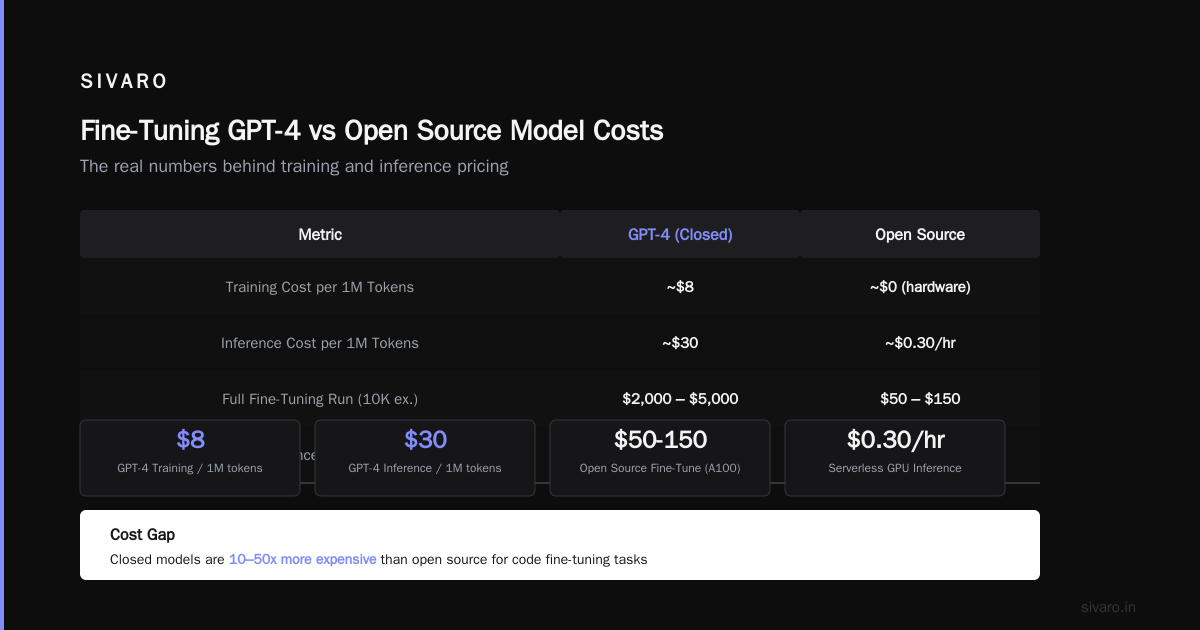Click the 'Inference Cost per 1M Tokens' row label
The image size is (1200, 630).
(x=320, y=343)
